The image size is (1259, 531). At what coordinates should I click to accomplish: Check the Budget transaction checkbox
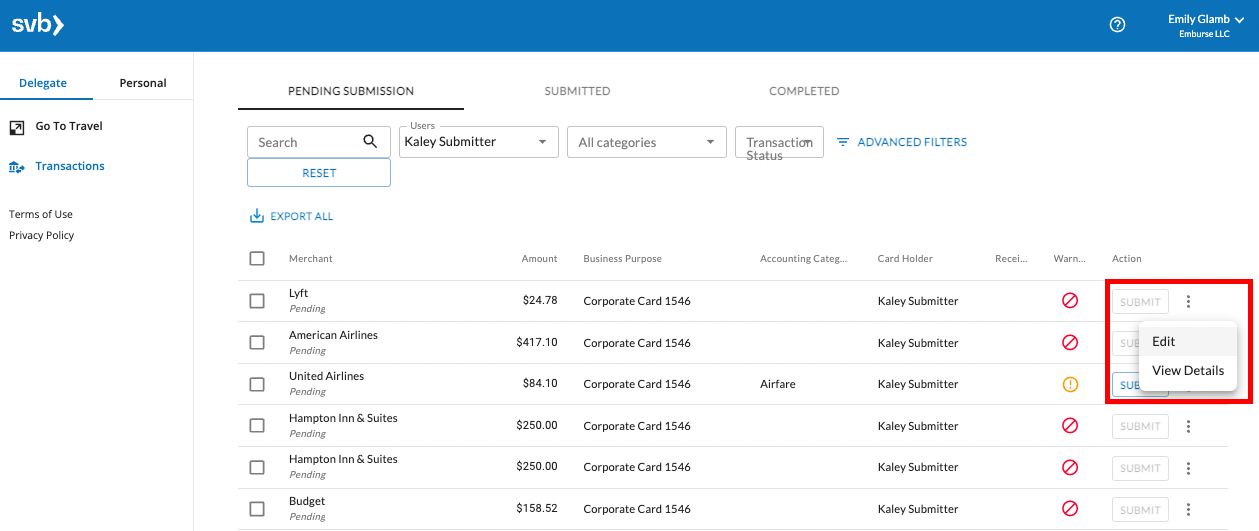coord(257,509)
